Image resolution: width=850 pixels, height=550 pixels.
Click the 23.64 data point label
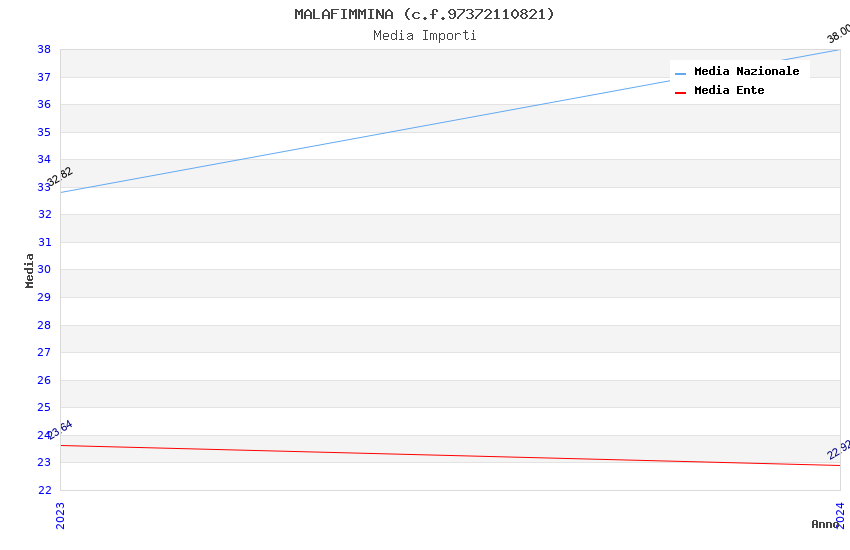[60, 430]
